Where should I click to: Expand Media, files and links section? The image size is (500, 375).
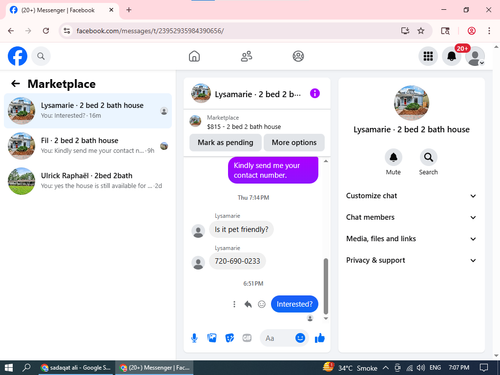click(x=411, y=239)
